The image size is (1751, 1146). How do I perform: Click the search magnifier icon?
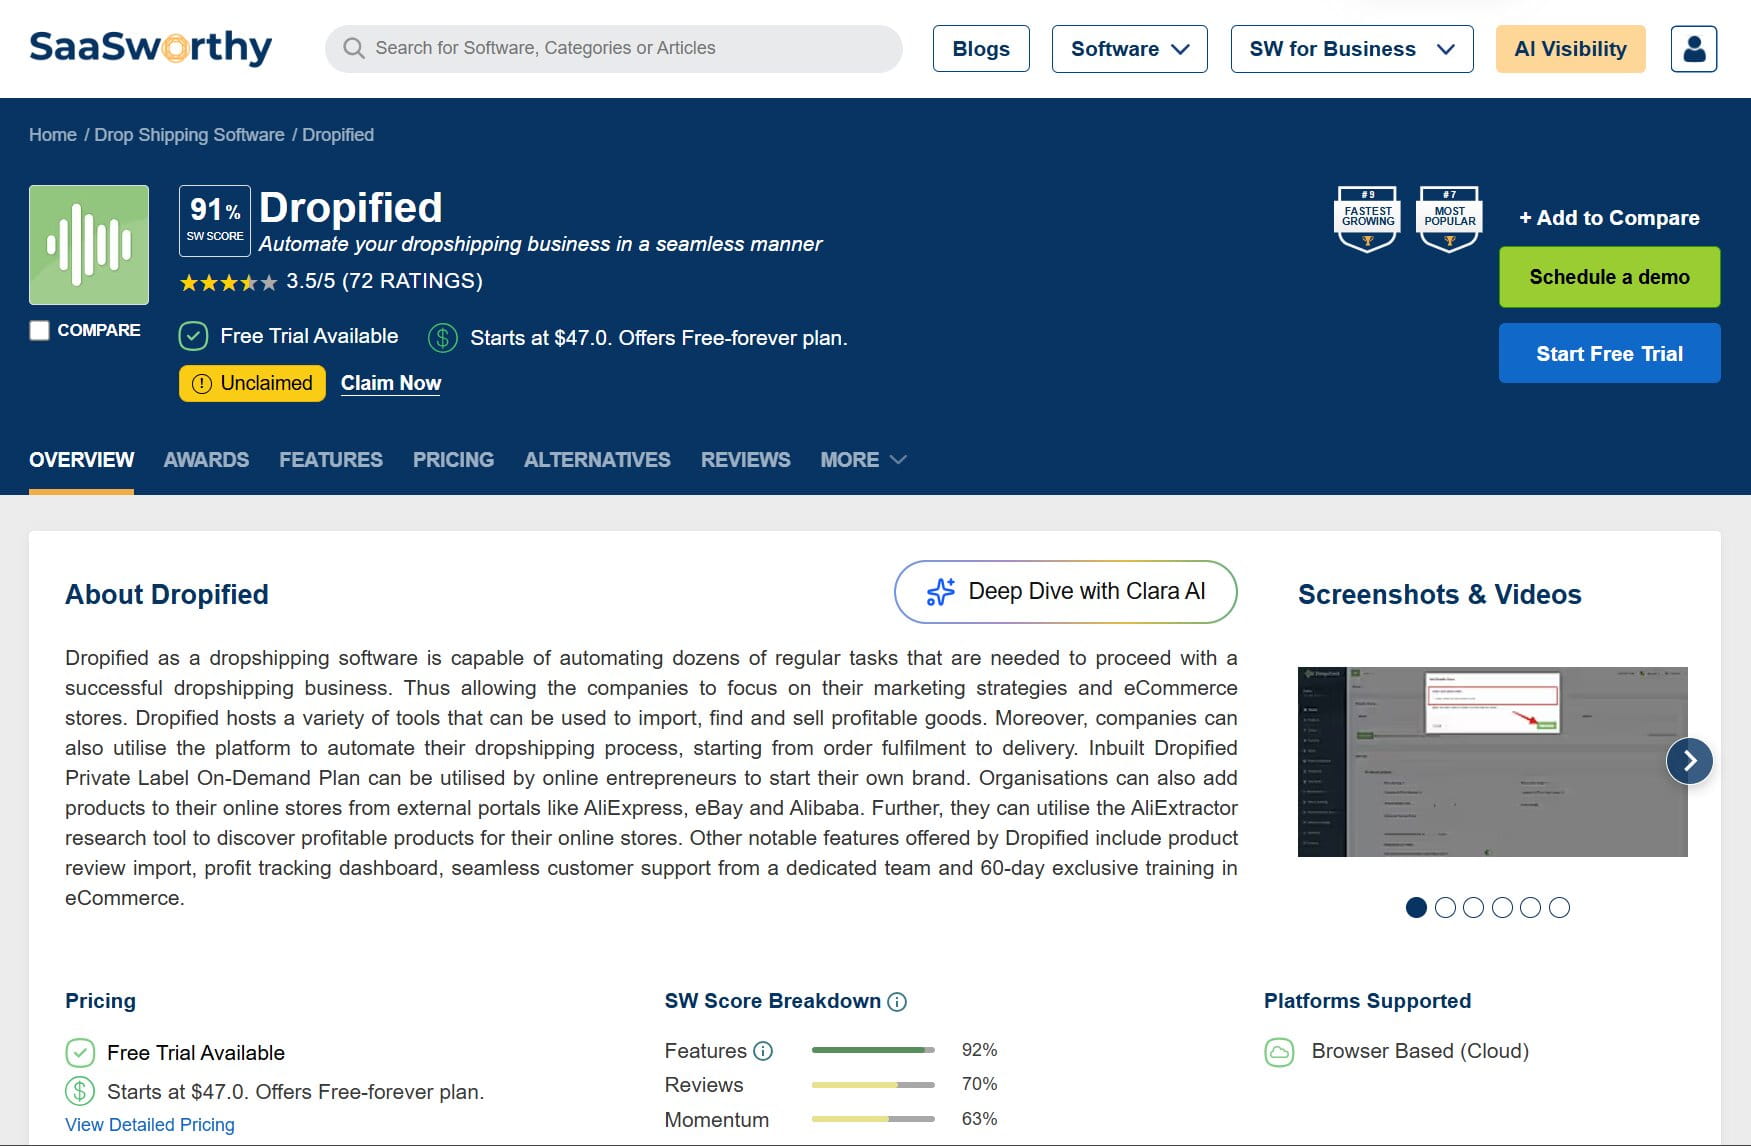[x=353, y=48]
